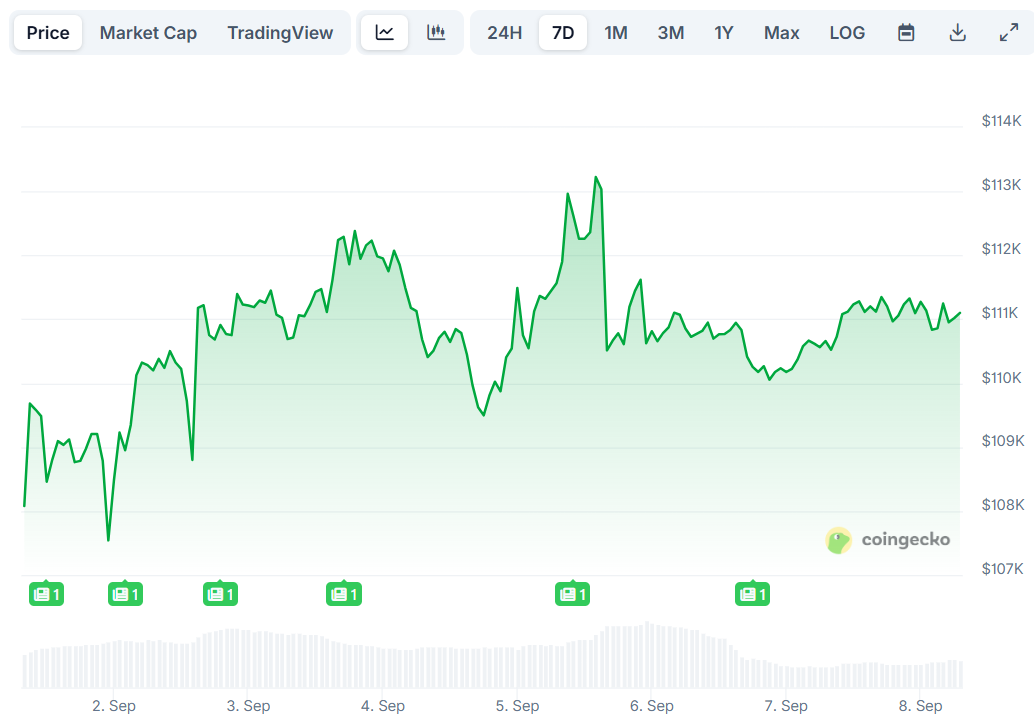Screen dimensions: 1034x719
Task: Switch to candlestick chart view icon
Action: [x=436, y=32]
